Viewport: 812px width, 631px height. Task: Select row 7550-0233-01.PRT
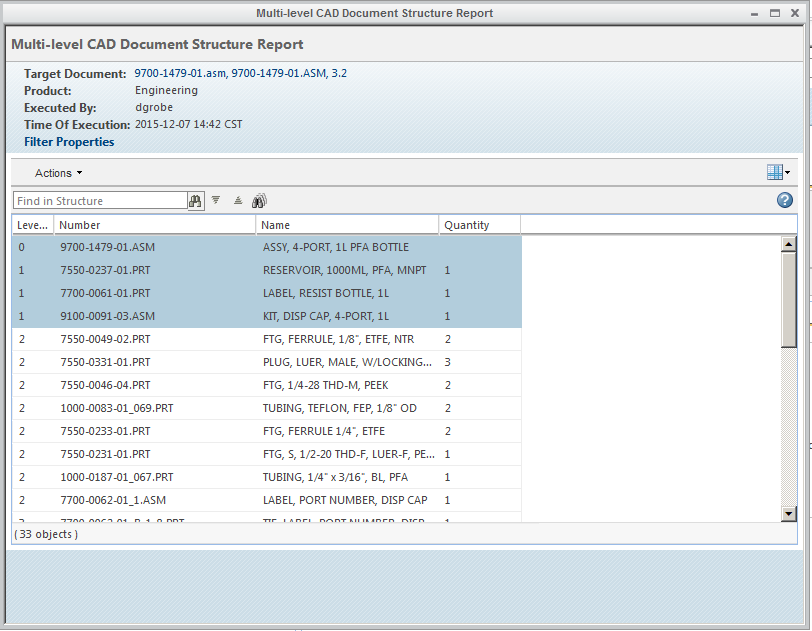tap(267, 431)
